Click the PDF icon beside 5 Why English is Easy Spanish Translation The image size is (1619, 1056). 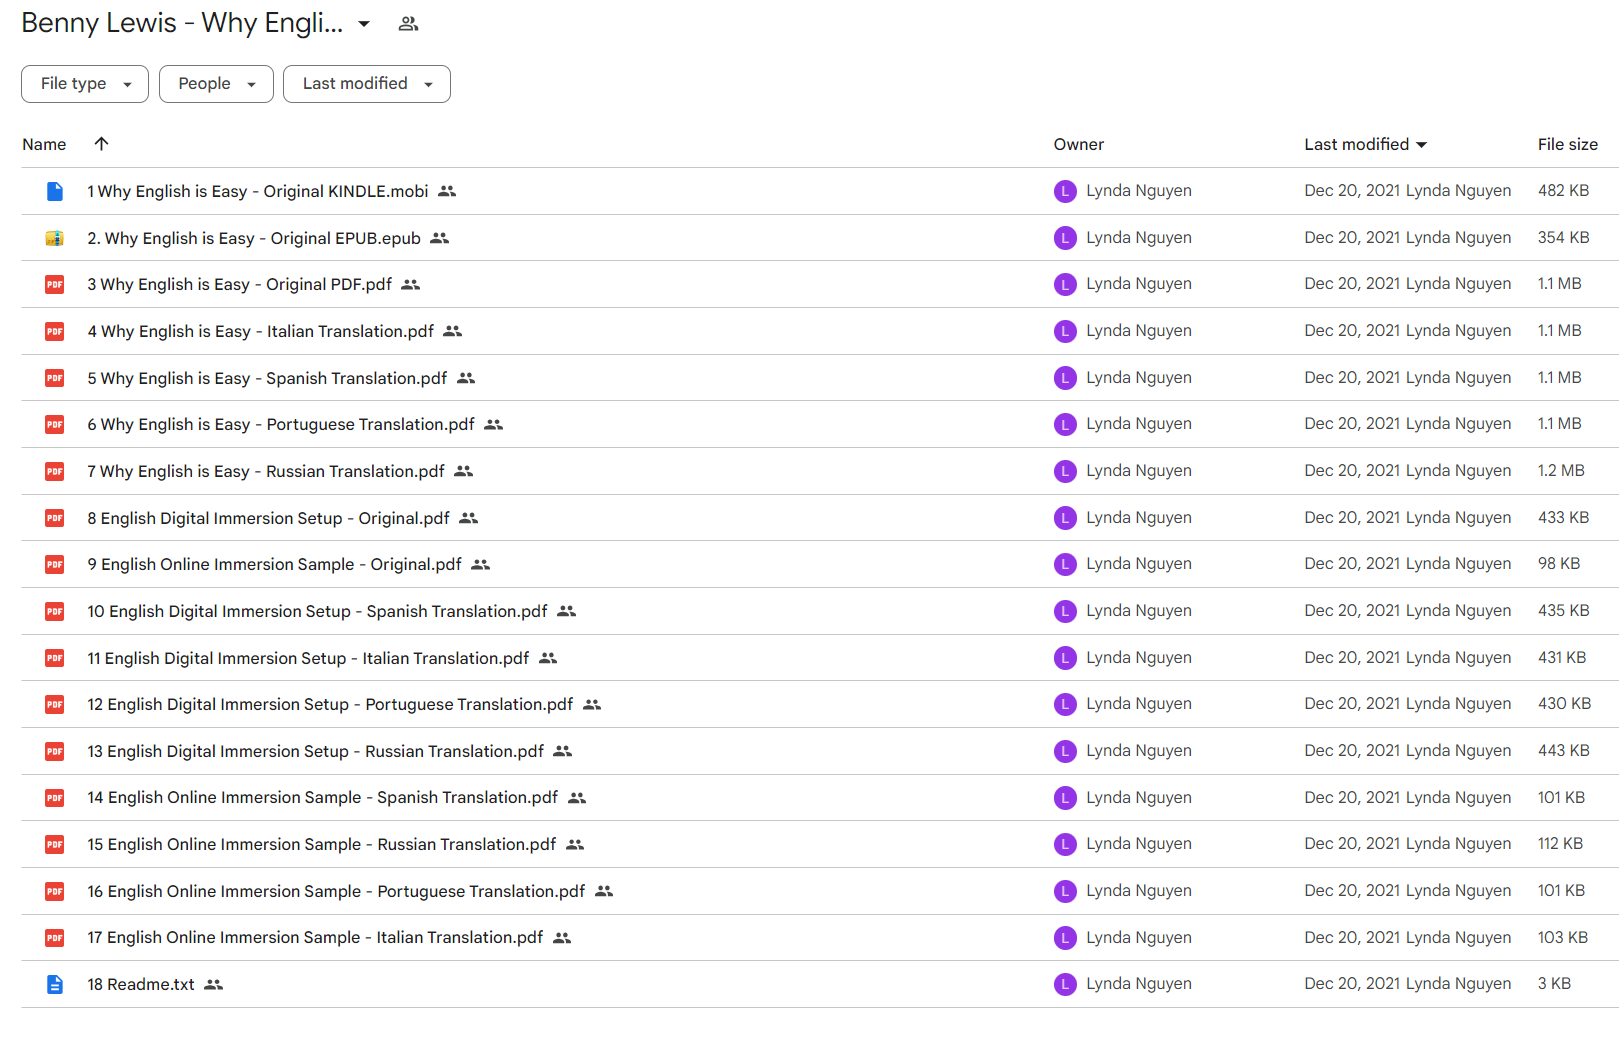coord(55,378)
